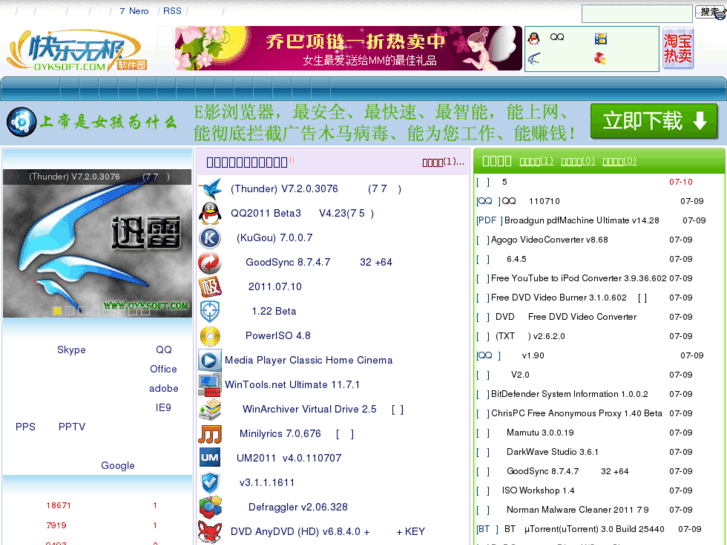727x545 pixels.
Task: Click the search button beside the search box
Action: coord(710,12)
